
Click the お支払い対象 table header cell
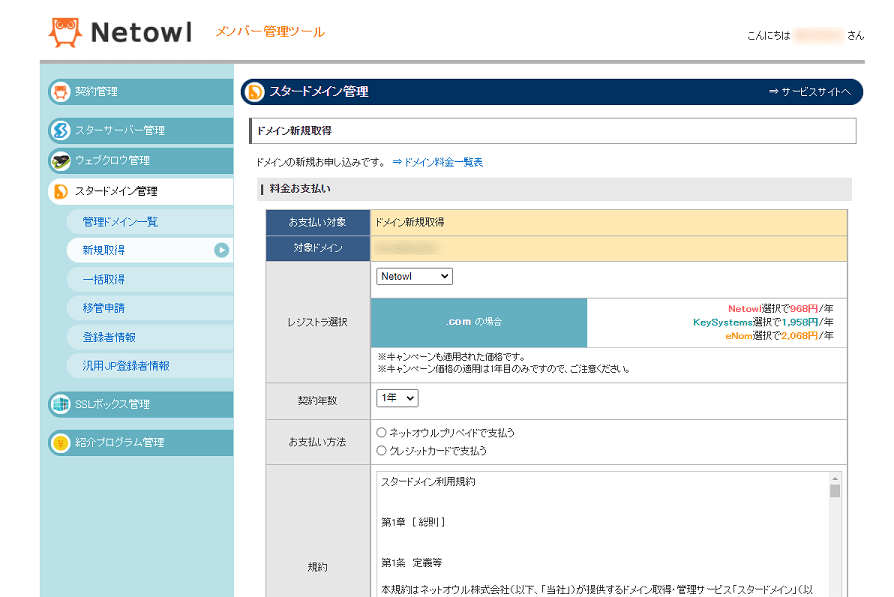click(x=318, y=222)
